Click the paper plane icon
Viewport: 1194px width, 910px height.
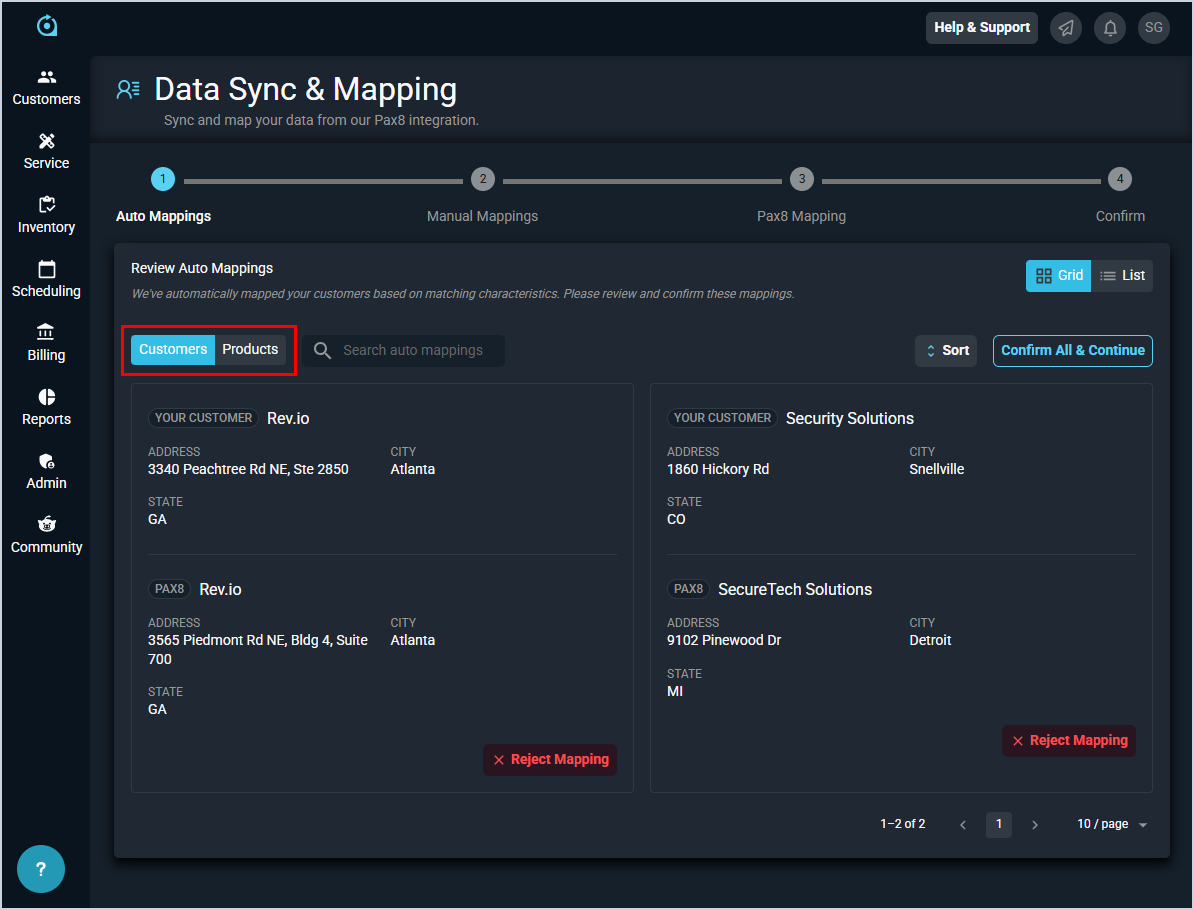(x=1066, y=28)
